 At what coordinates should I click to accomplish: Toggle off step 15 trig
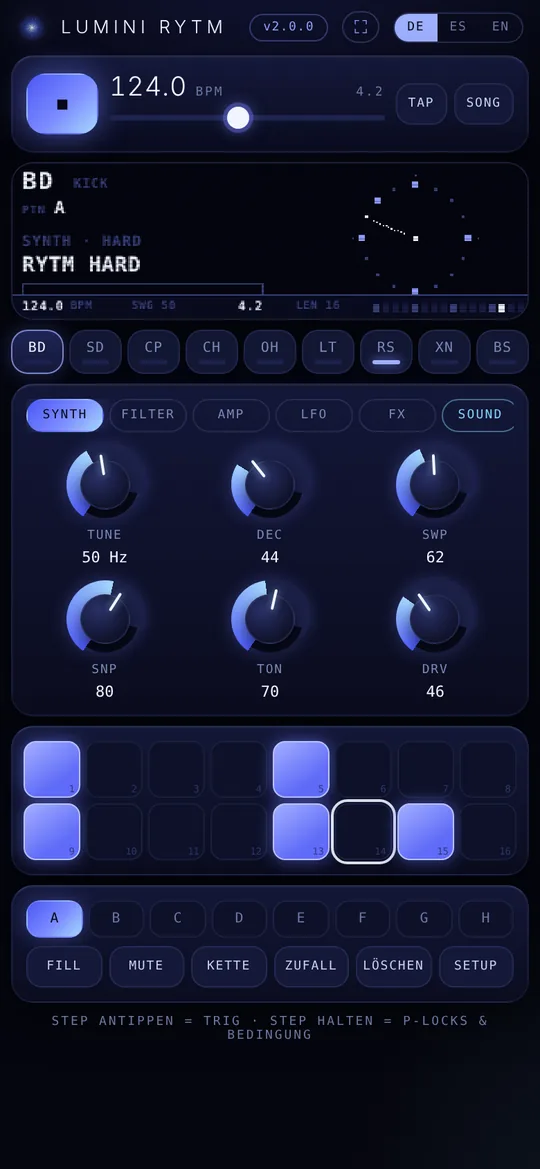pyautogui.click(x=426, y=831)
